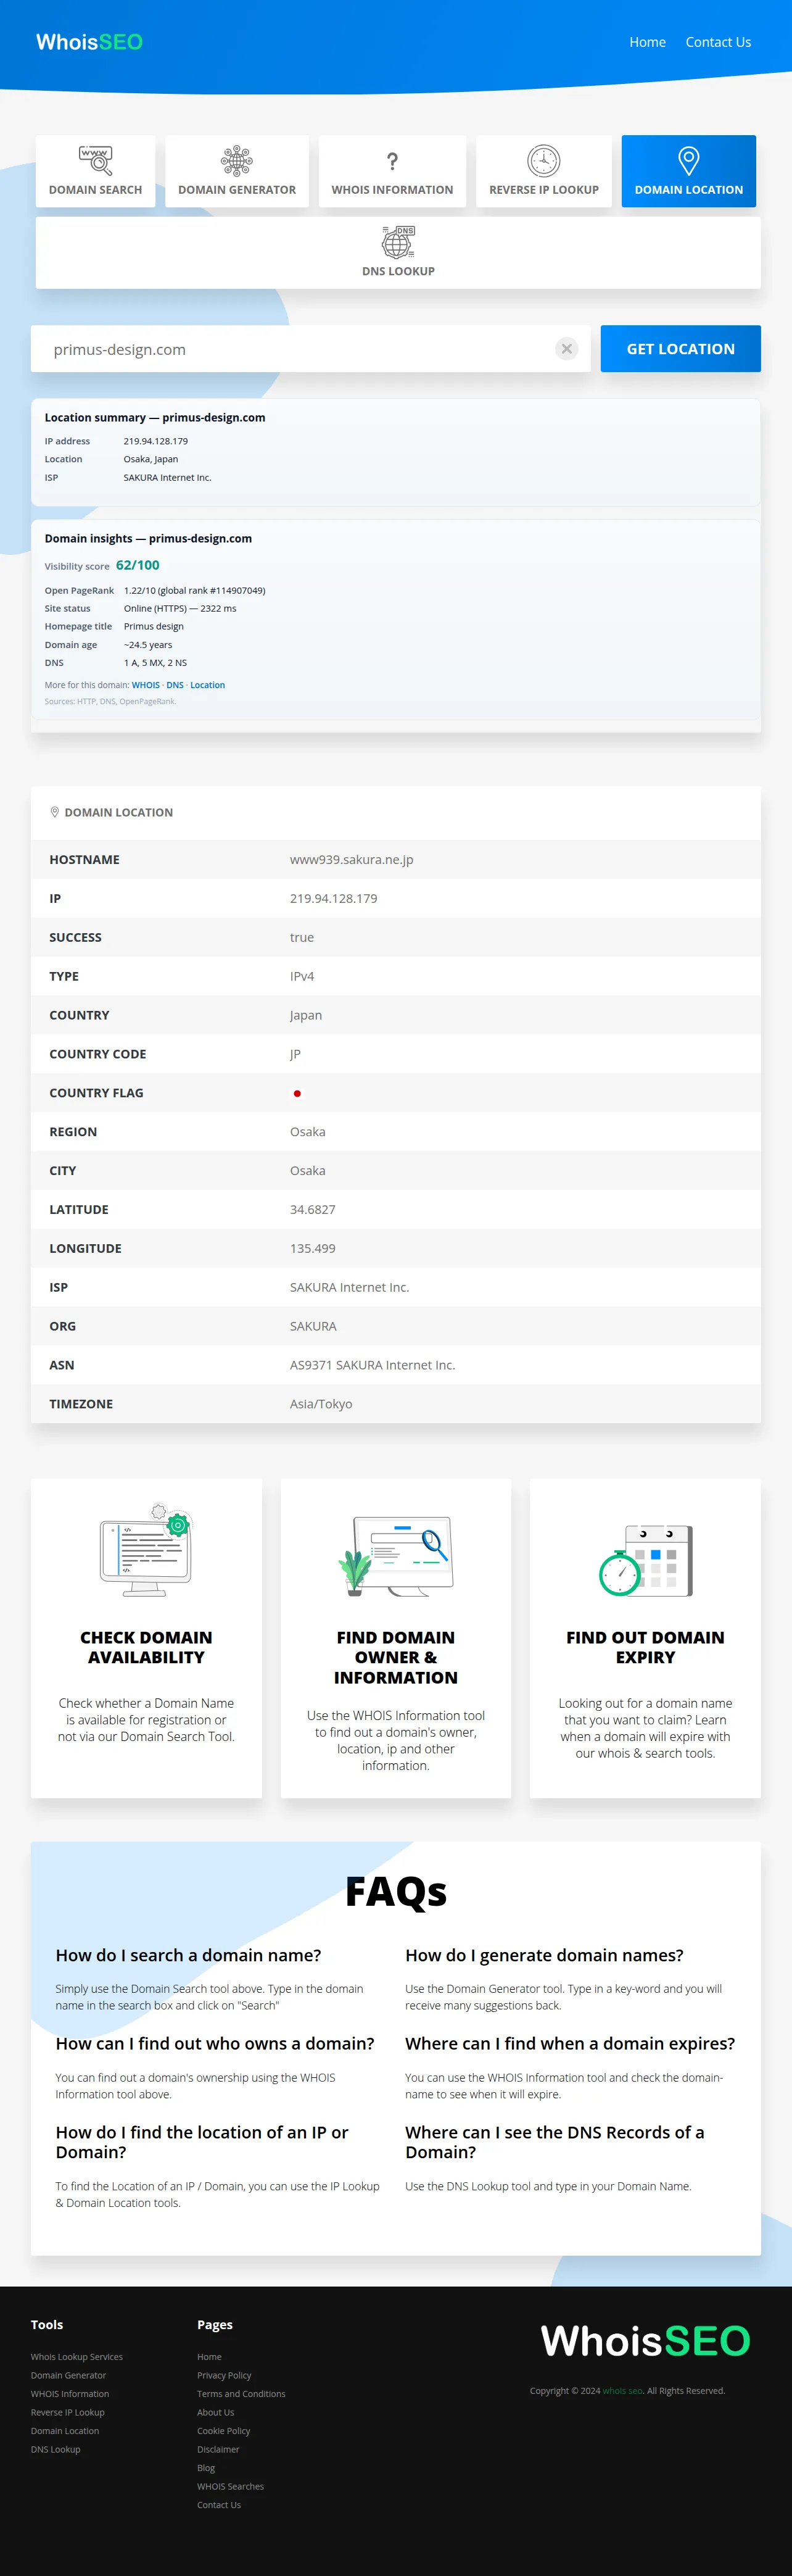This screenshot has height=2576, width=792.
Task: Open Domain Location footer link
Action: point(65,2431)
